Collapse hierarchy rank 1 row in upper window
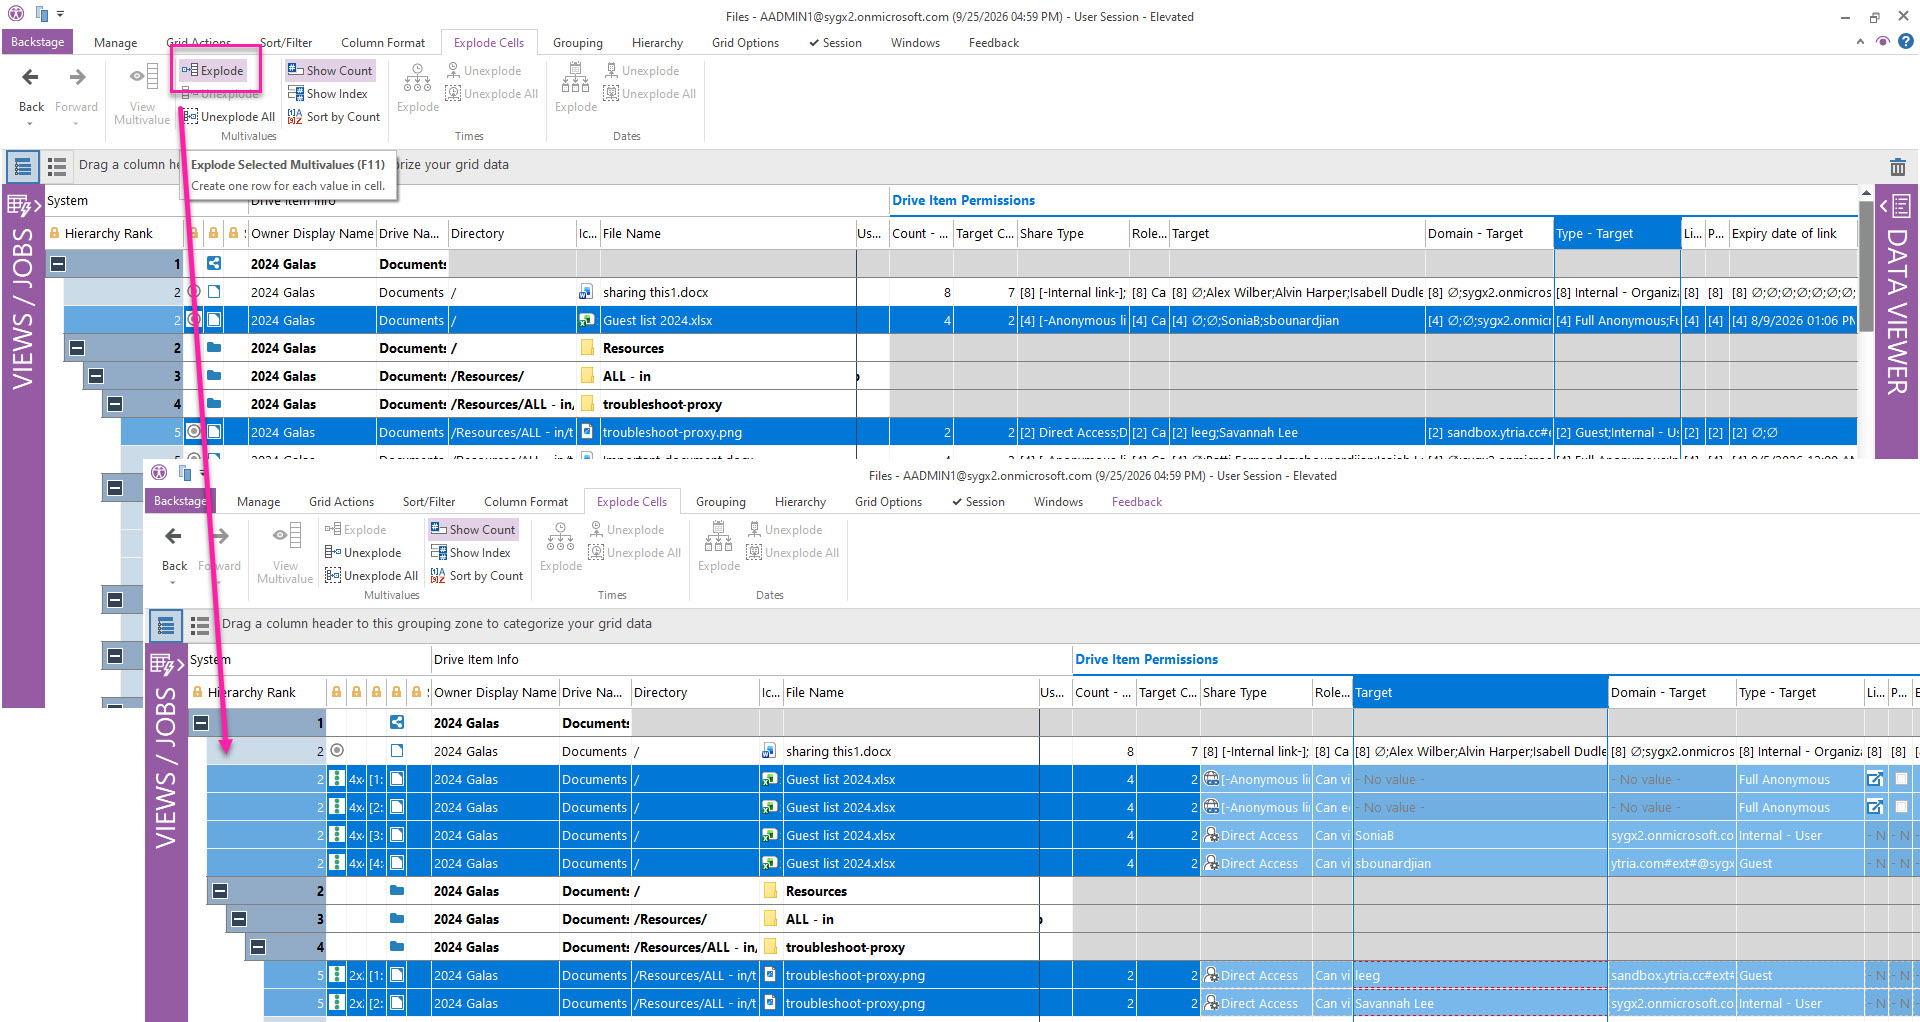The height and width of the screenshot is (1022, 1920). click(58, 264)
